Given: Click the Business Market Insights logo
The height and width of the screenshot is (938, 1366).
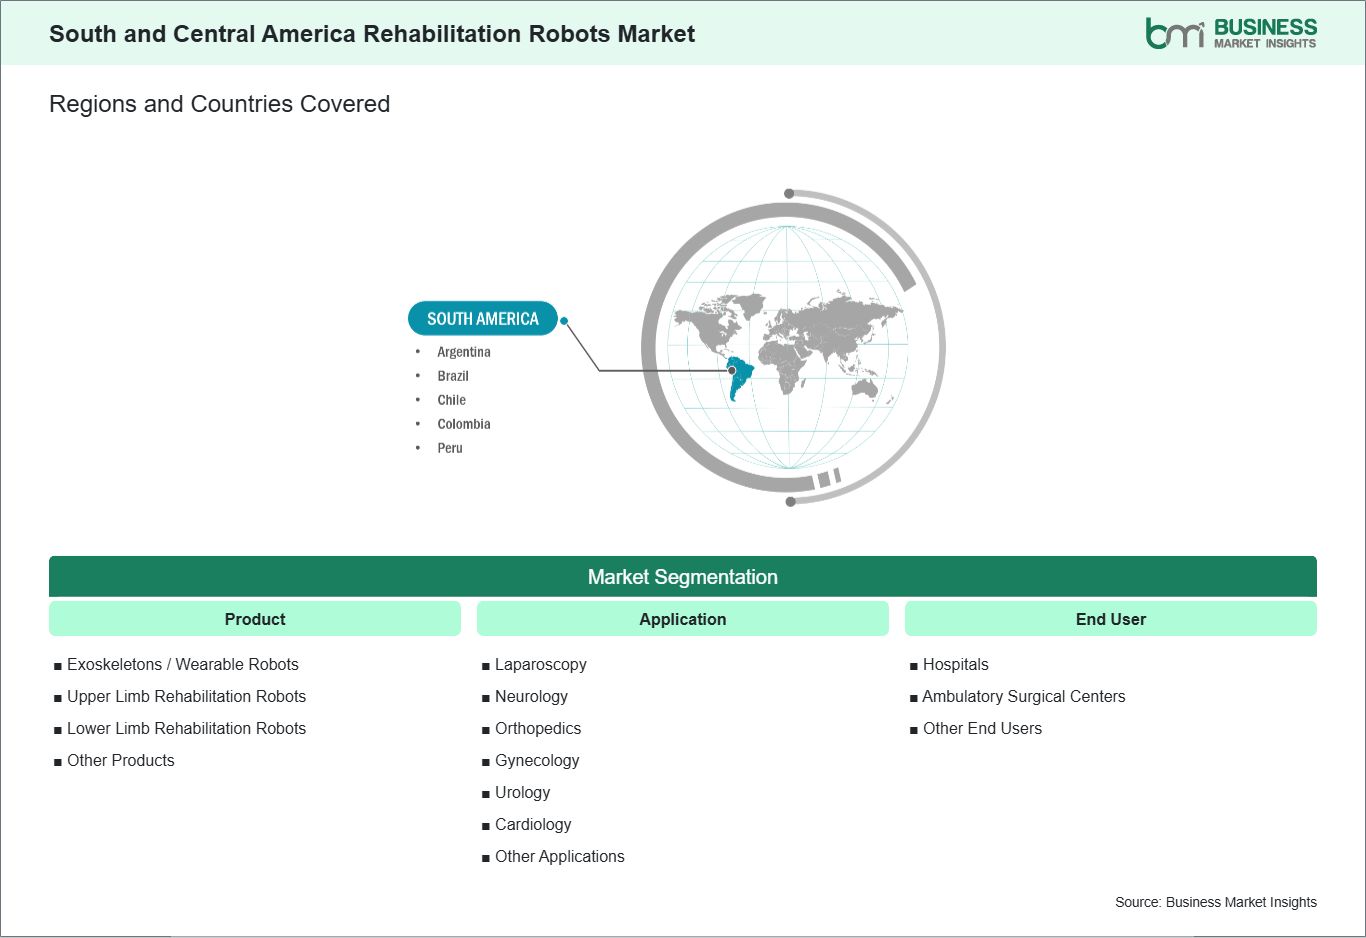Looking at the screenshot, I should coord(1231,33).
